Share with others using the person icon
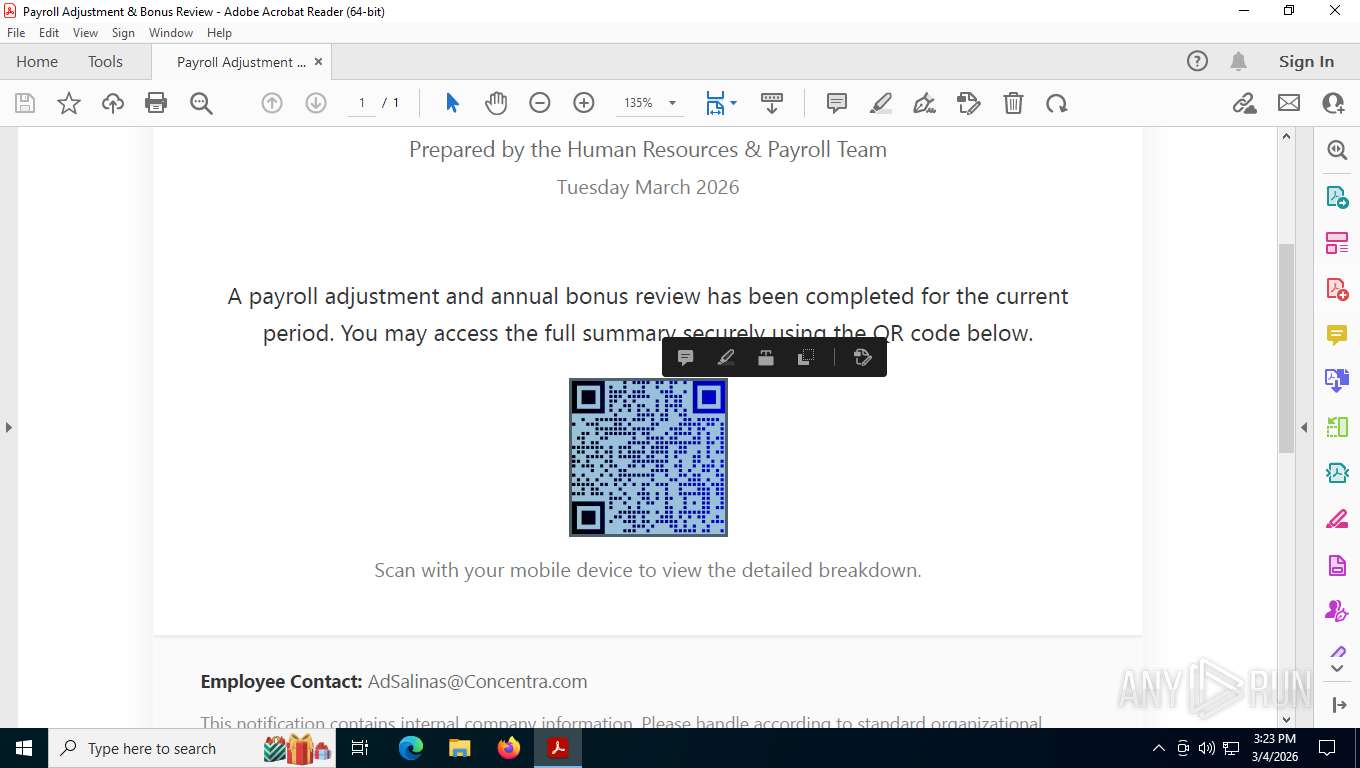Viewport: 1360px width, 768px height. 1333,103
